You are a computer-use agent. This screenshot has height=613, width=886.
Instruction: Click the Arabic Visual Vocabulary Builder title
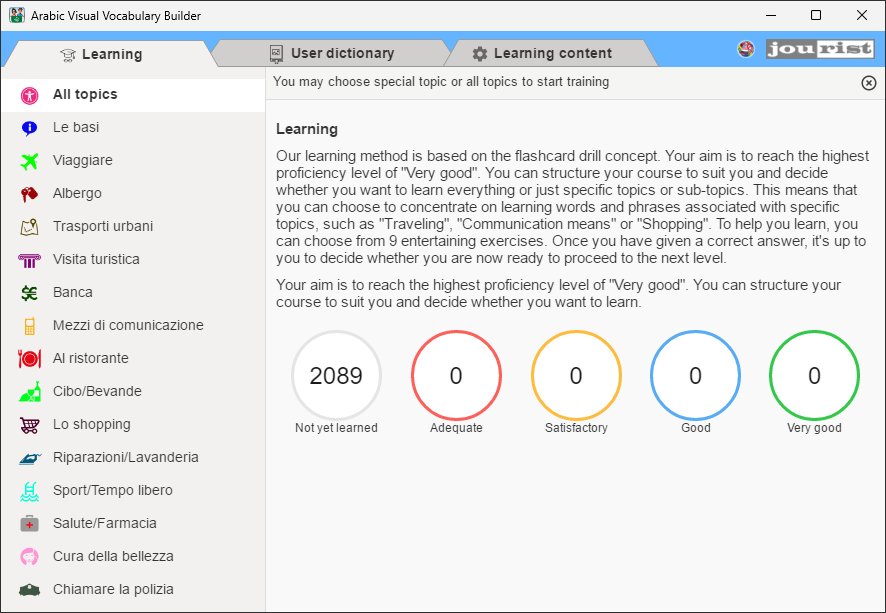click(116, 16)
